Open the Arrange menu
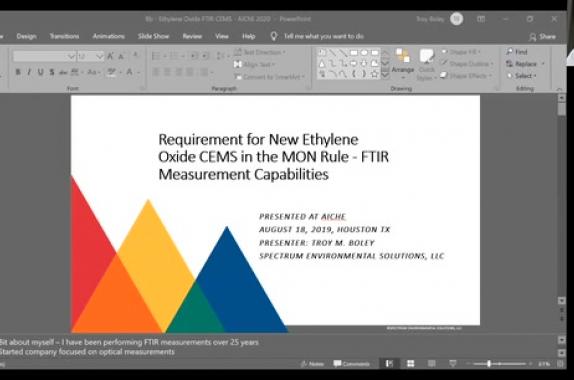574x380 pixels. click(x=403, y=64)
